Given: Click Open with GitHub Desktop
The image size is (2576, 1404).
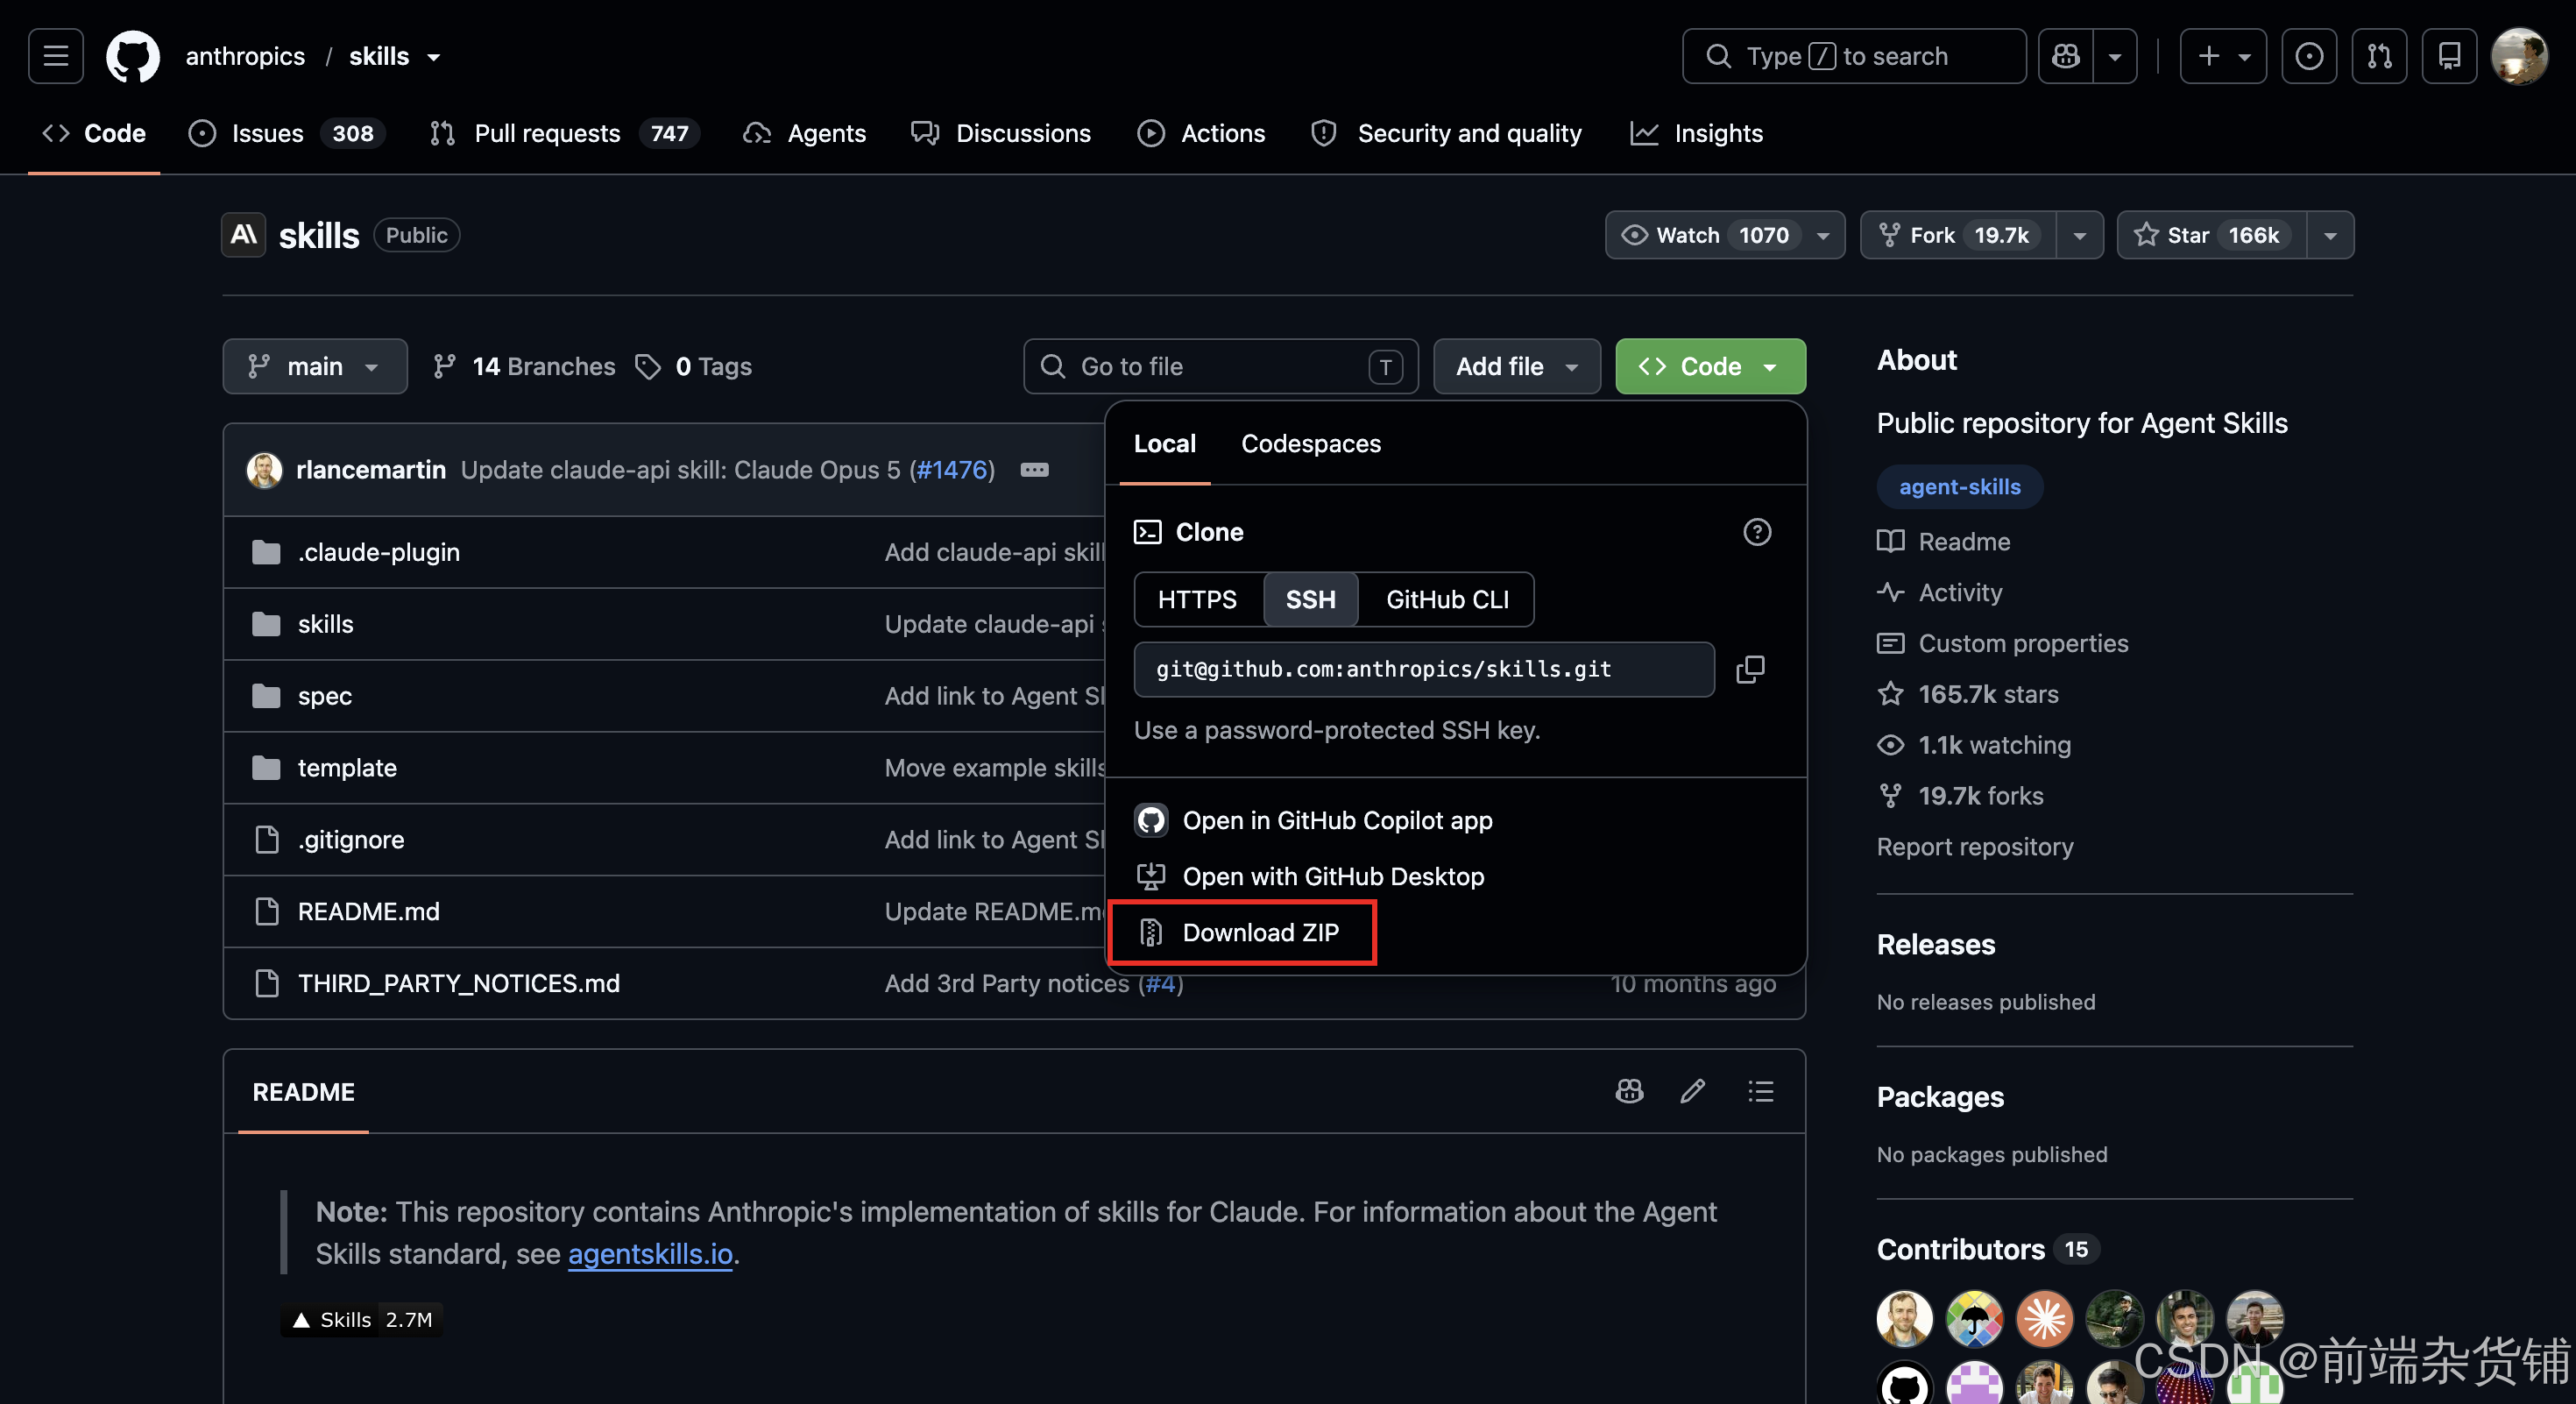Looking at the screenshot, I should [1333, 876].
